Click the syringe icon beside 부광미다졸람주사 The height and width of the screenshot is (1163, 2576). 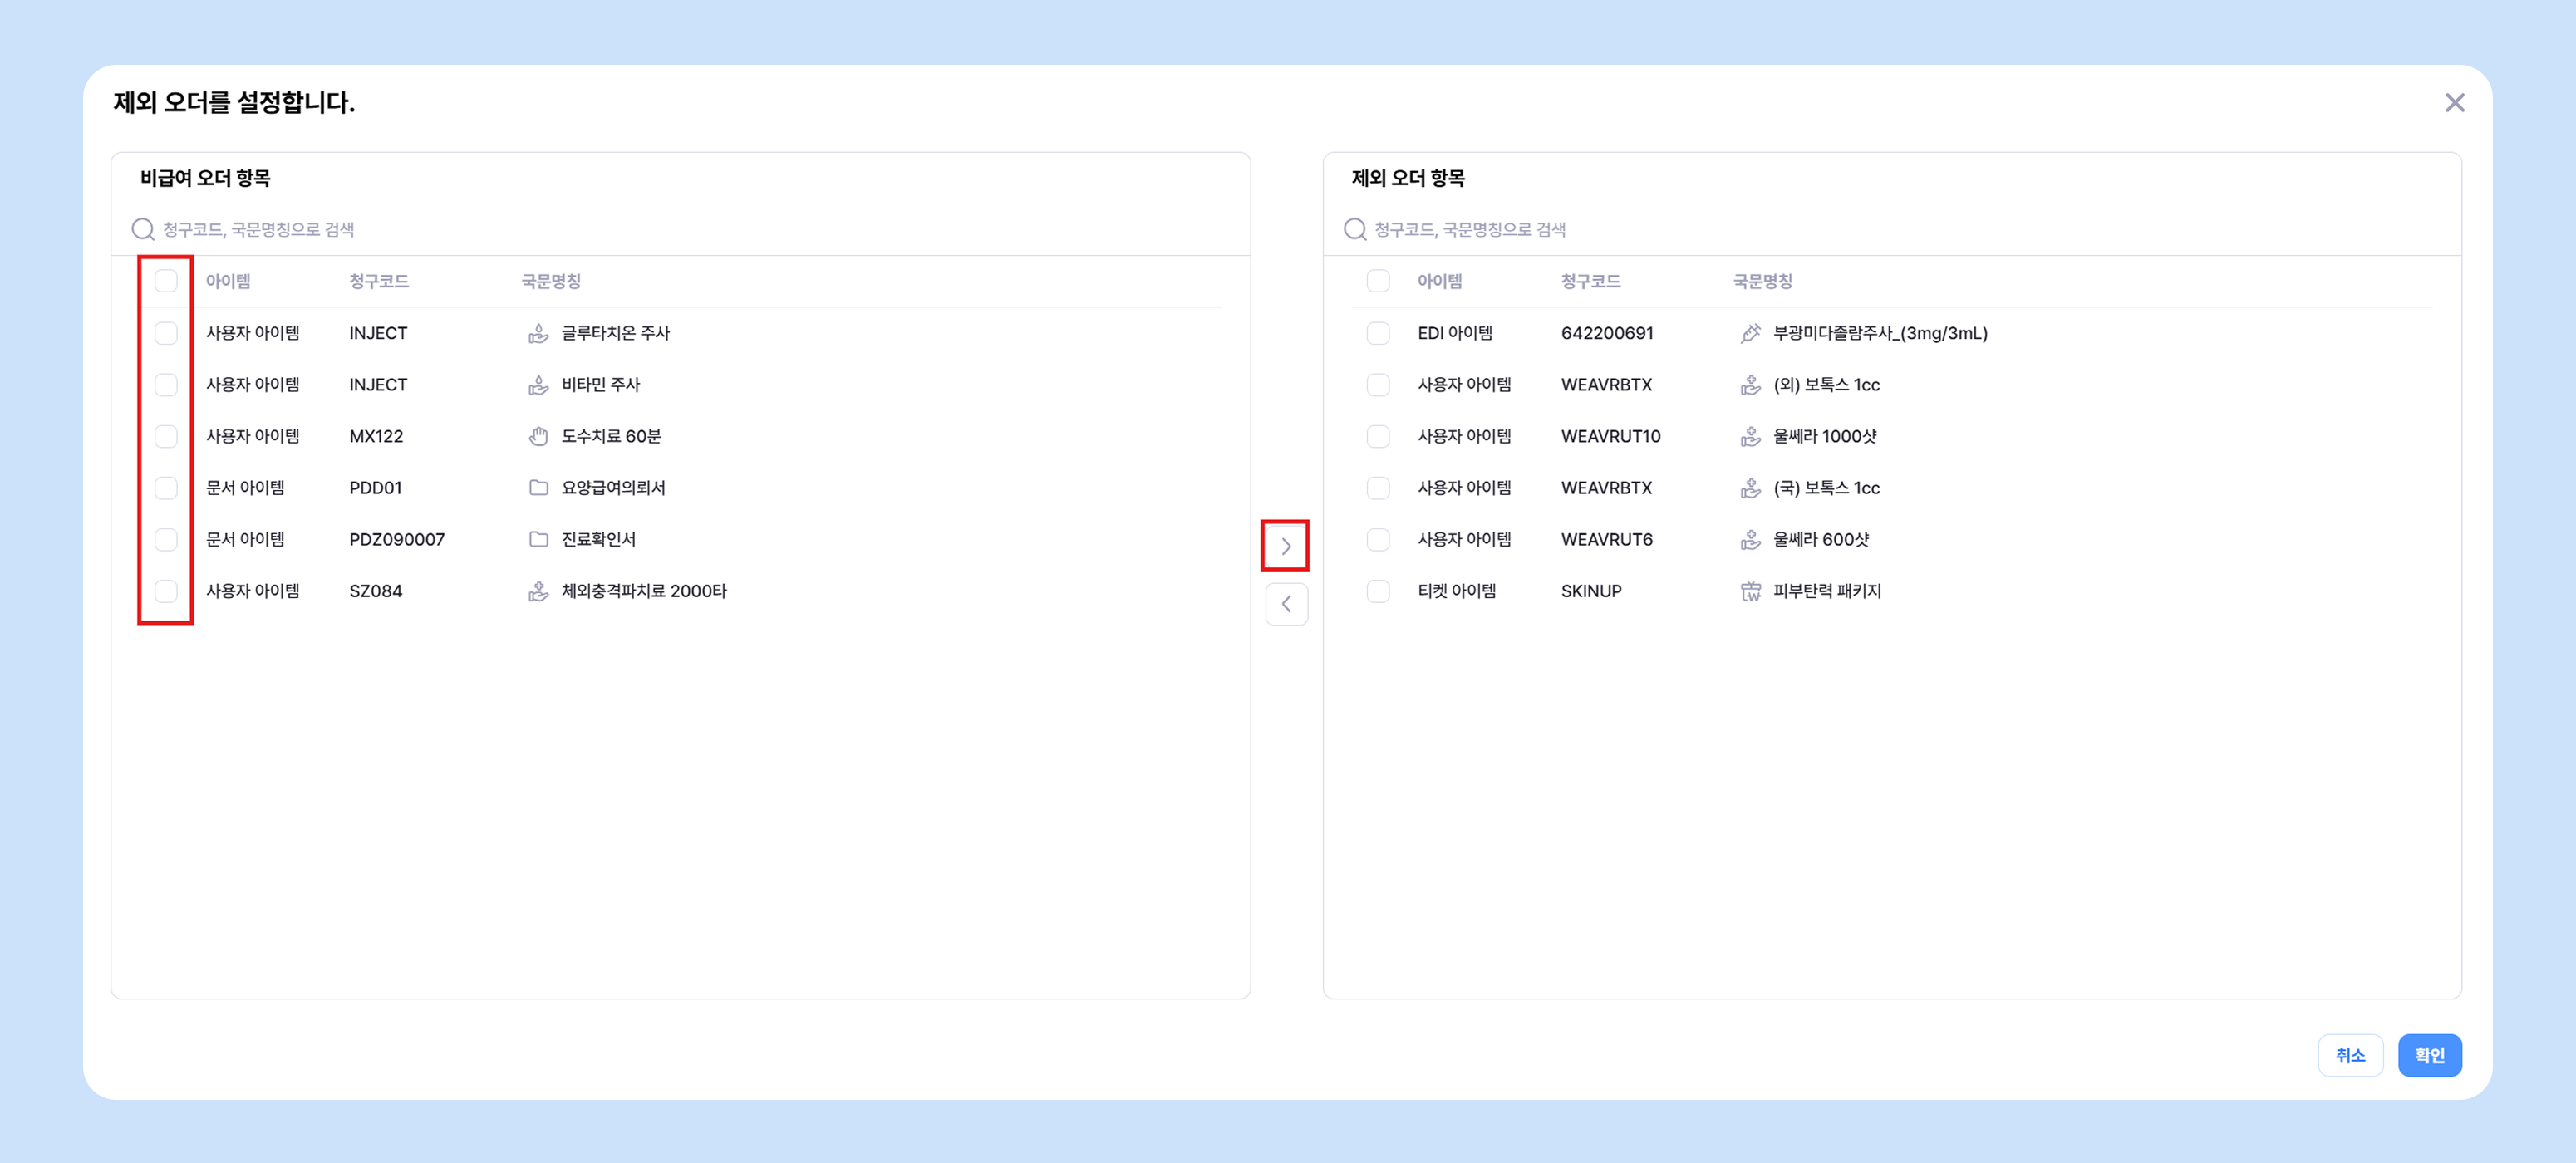point(1750,333)
